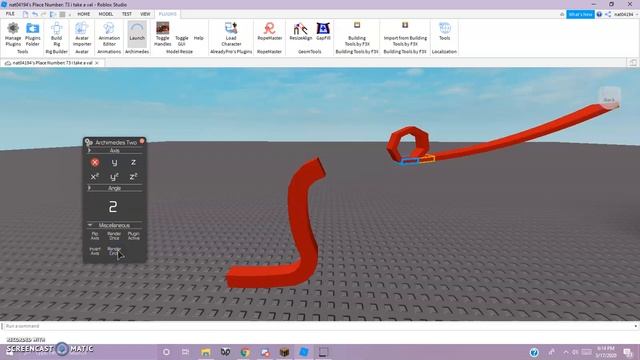
Task: Open the nat04194 account dropdown
Action: click(626, 14)
